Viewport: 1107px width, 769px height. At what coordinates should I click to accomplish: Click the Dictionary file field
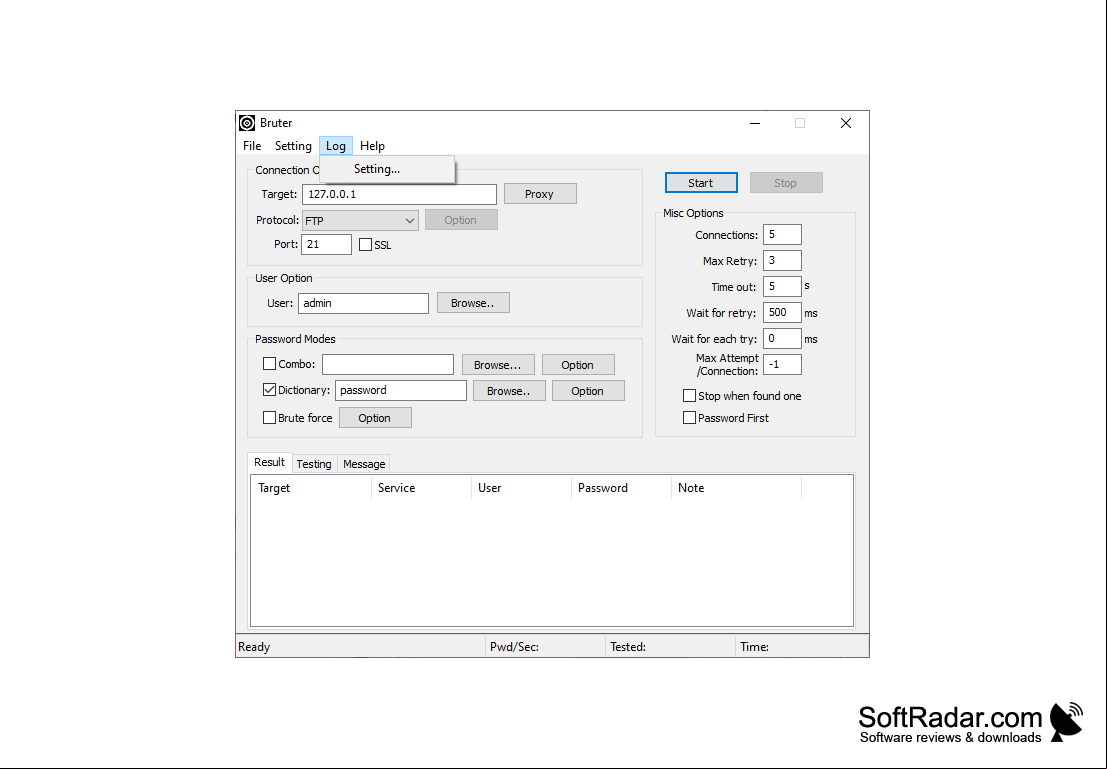pyautogui.click(x=400, y=391)
